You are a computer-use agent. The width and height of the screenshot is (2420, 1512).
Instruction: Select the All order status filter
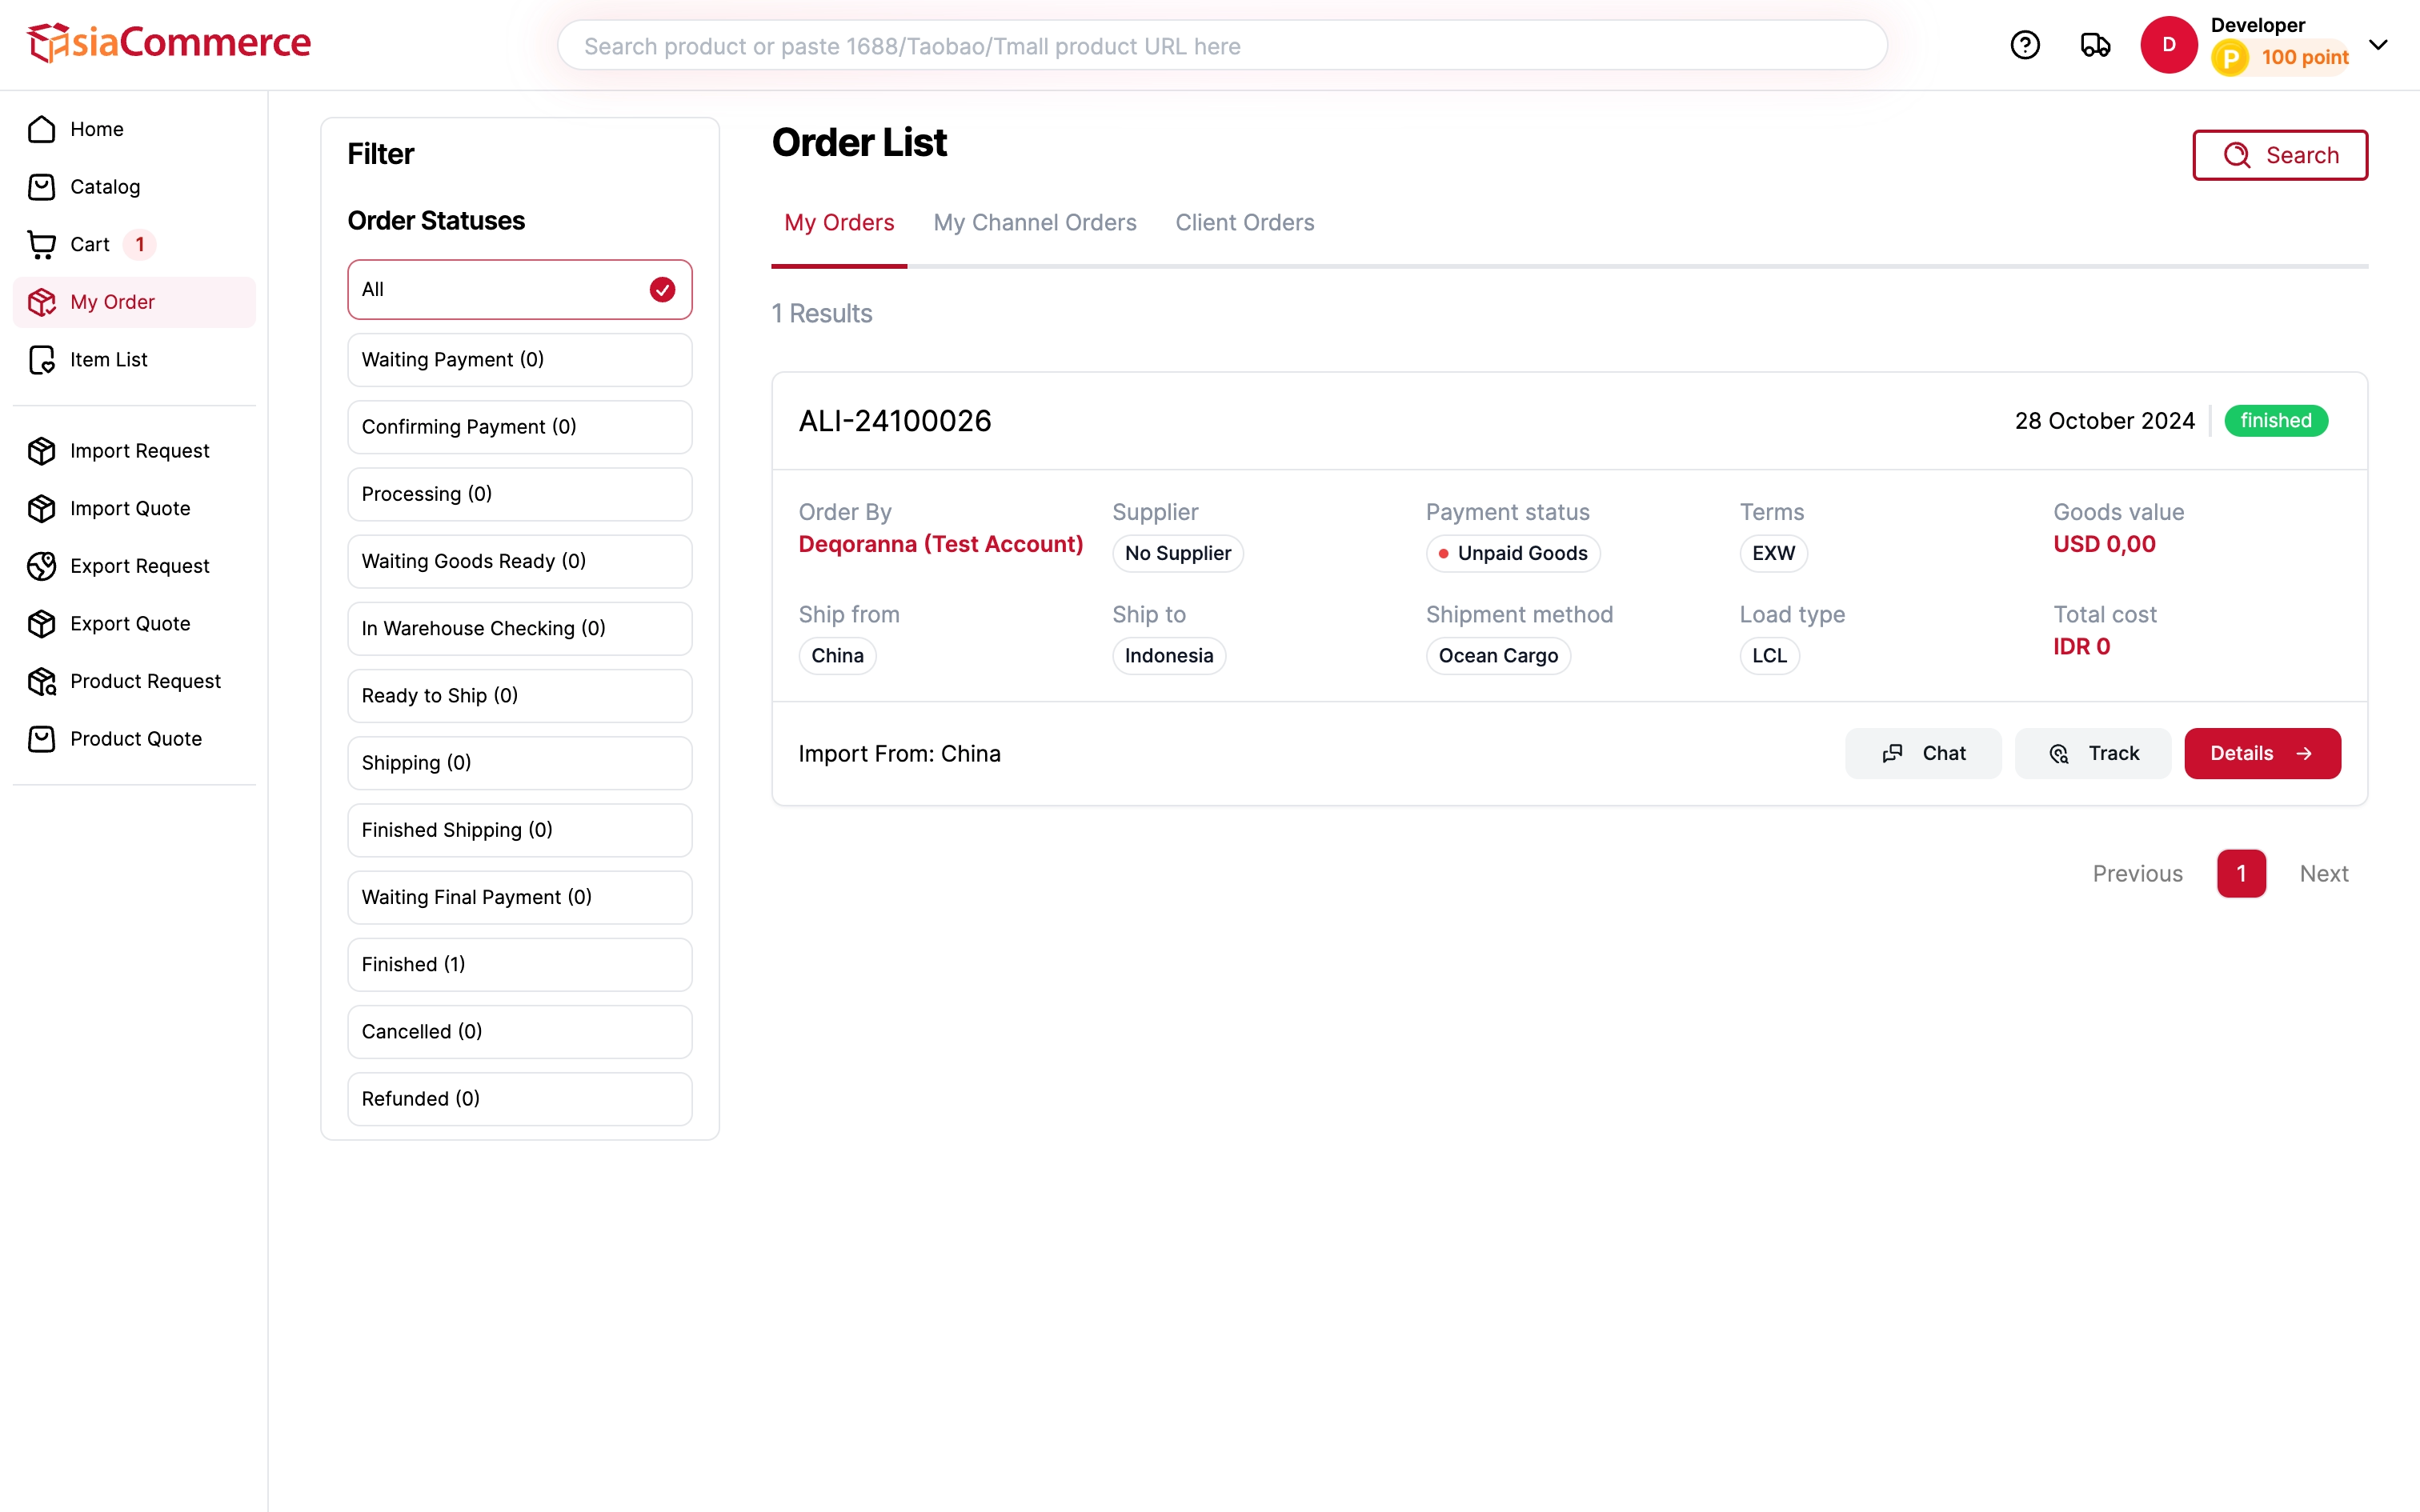click(519, 289)
